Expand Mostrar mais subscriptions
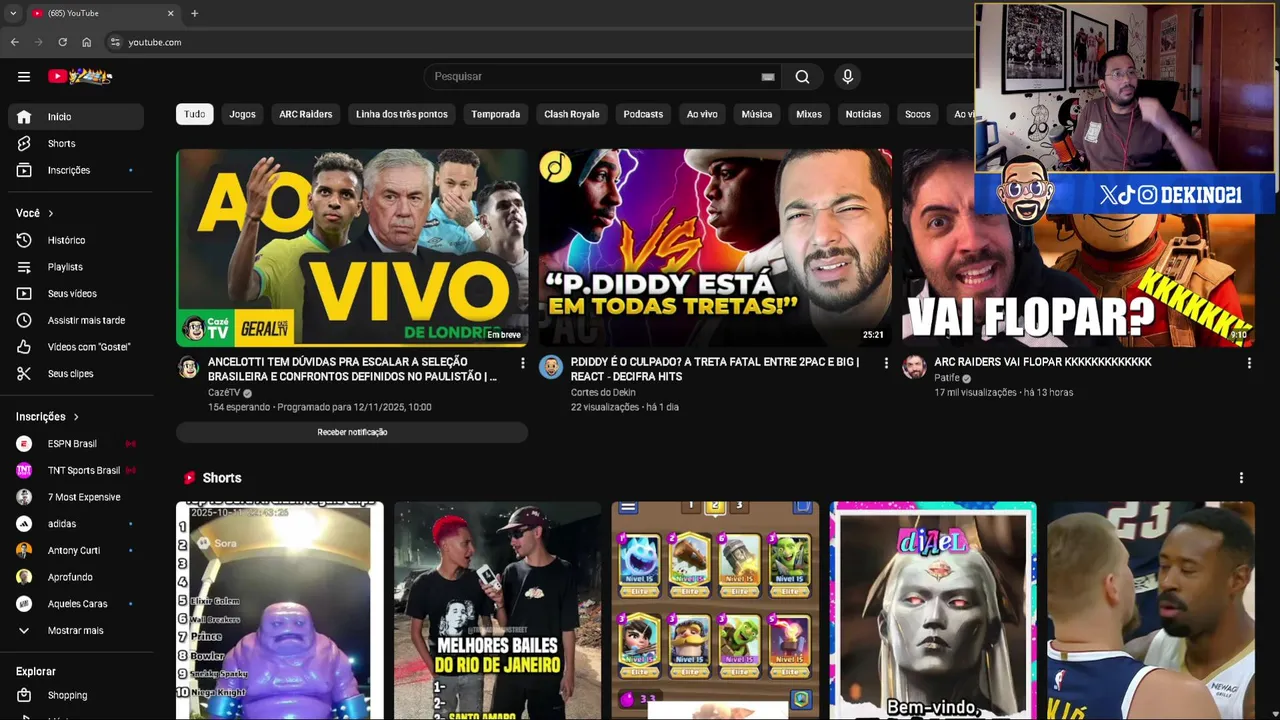Viewport: 1280px width, 720px height. tap(76, 631)
